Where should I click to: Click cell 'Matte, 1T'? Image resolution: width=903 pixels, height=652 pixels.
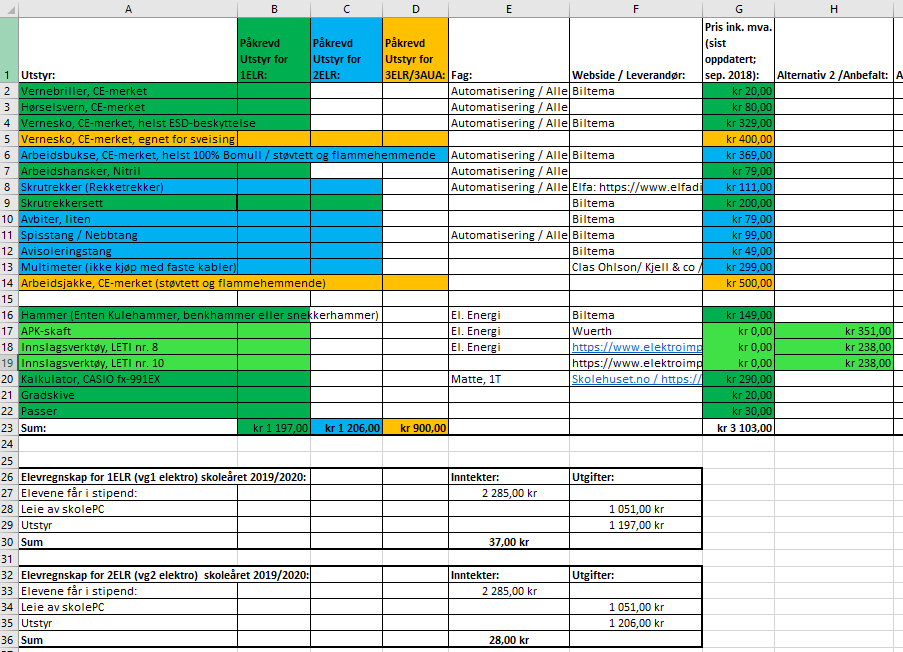click(x=509, y=379)
